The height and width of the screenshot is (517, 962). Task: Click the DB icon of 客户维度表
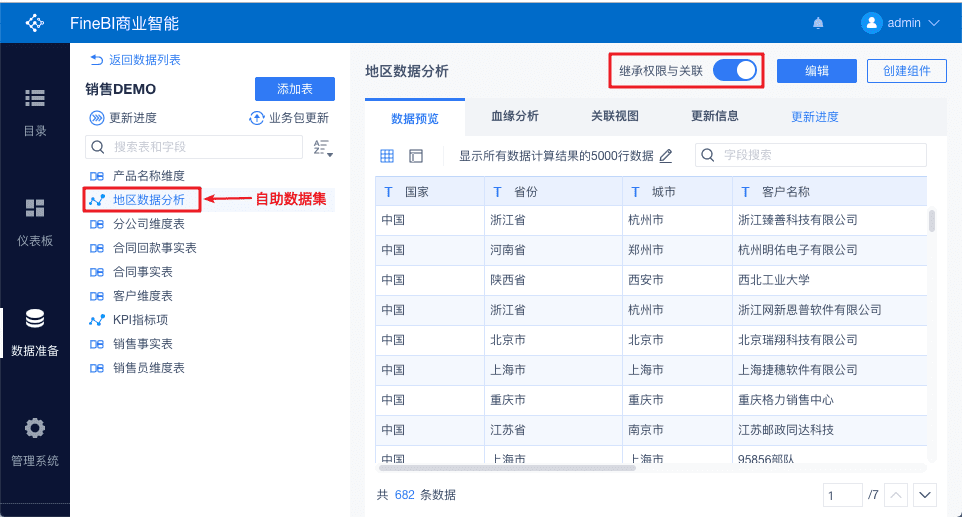coord(97,296)
